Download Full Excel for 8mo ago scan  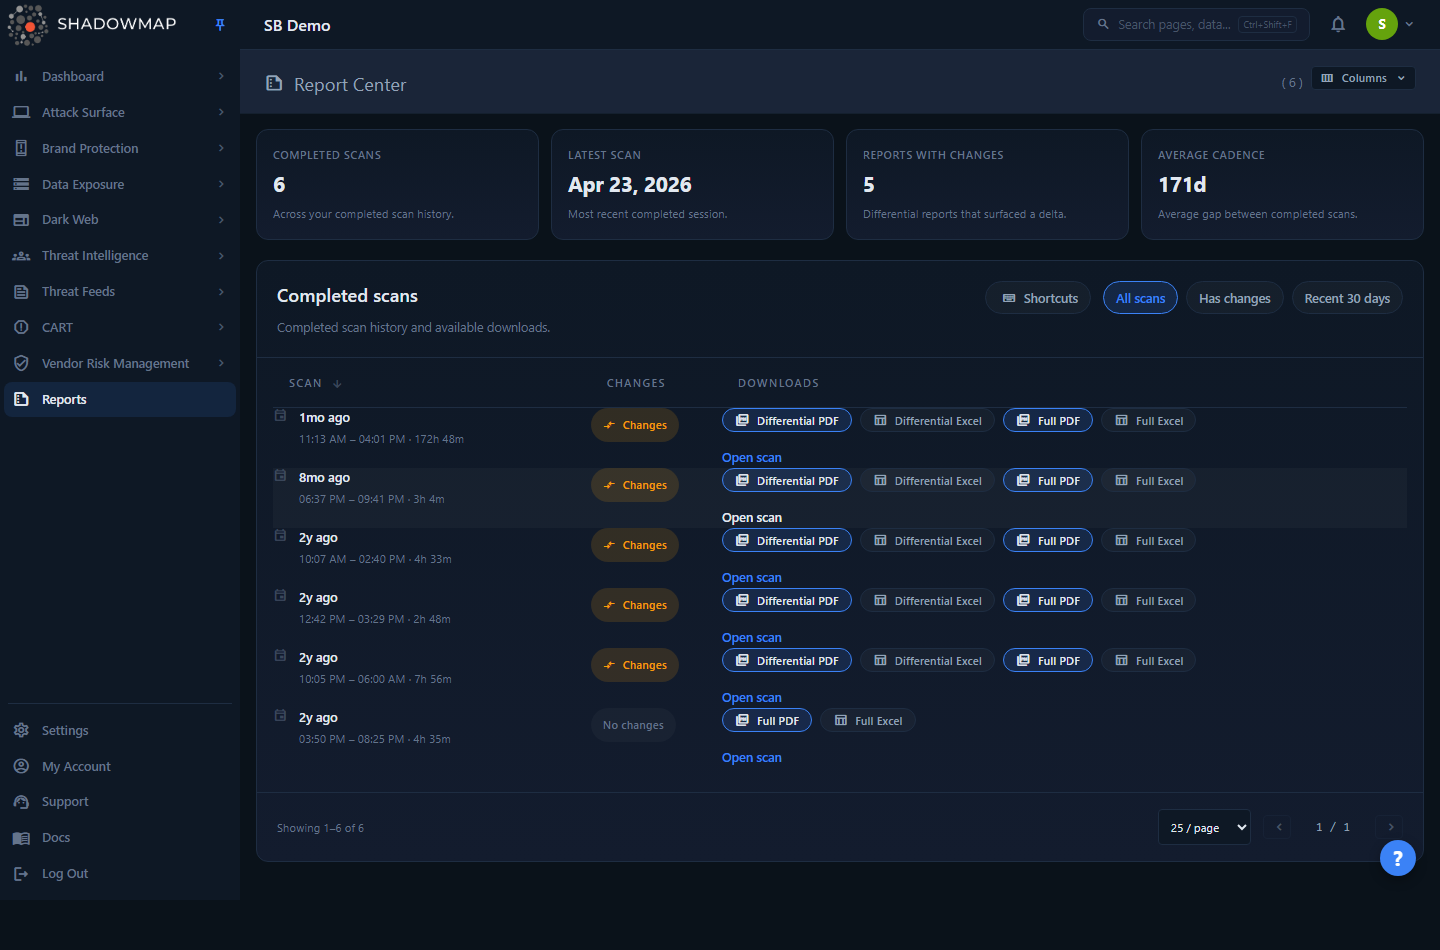tap(1148, 481)
